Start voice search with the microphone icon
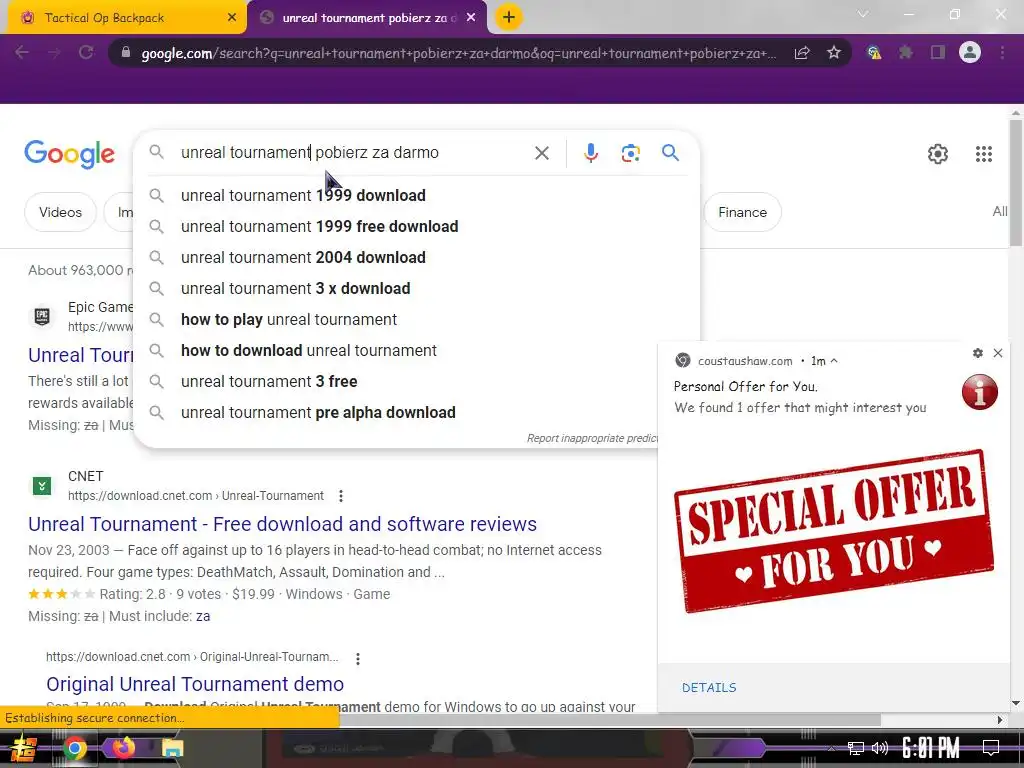 [x=590, y=153]
